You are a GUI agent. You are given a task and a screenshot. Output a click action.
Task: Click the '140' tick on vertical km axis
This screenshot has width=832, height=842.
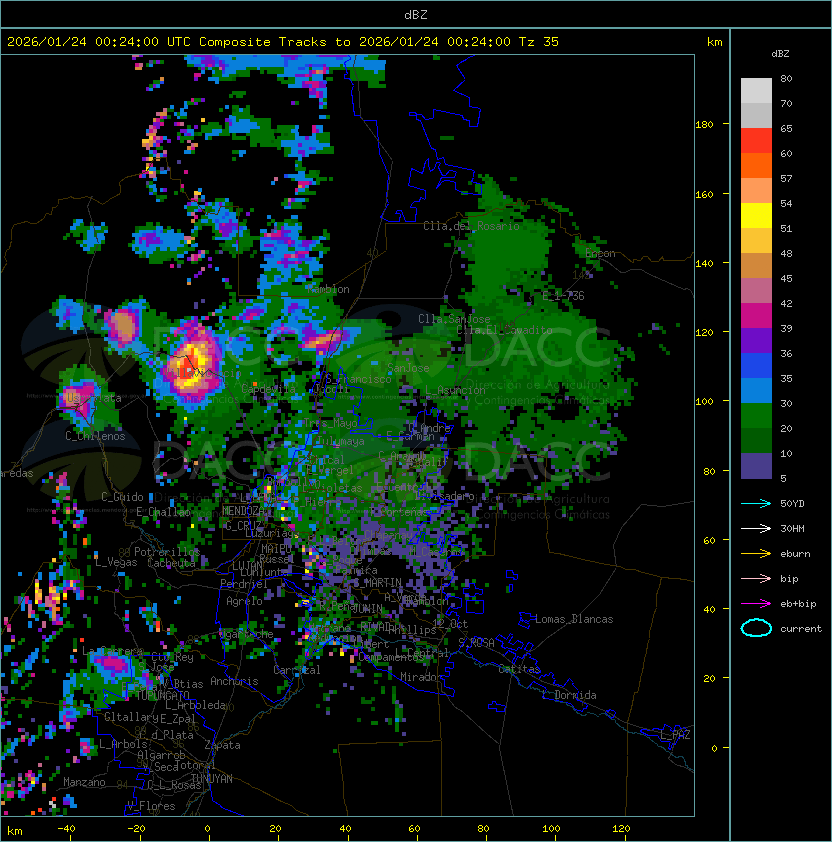pos(704,264)
